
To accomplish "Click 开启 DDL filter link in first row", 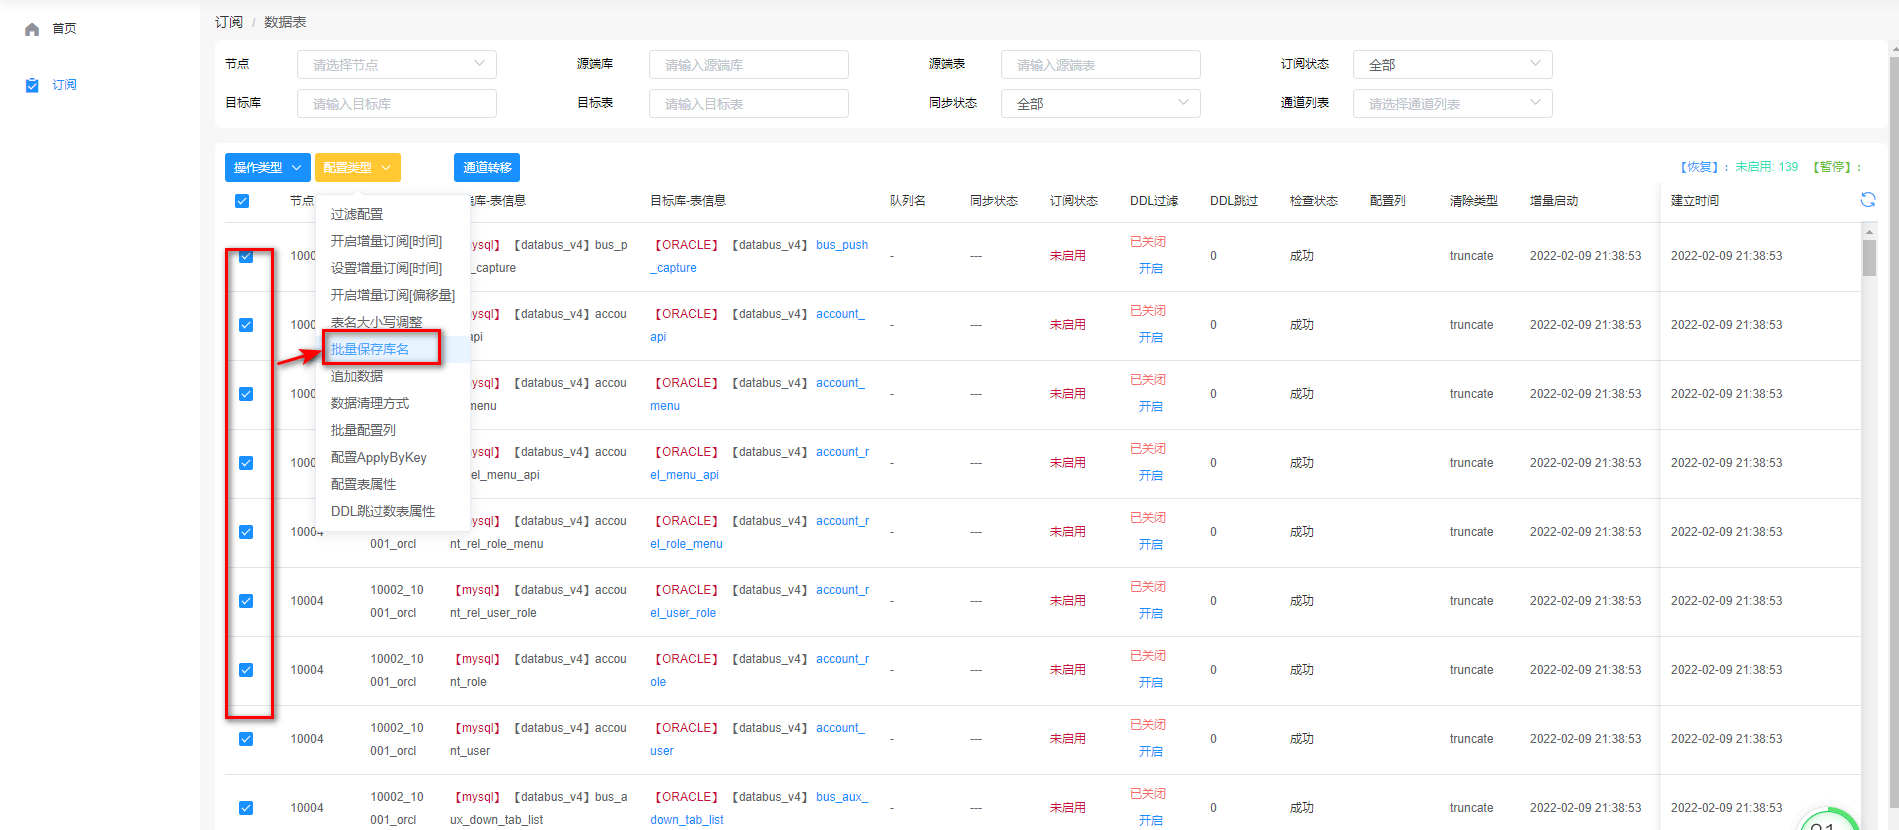I will (1150, 269).
